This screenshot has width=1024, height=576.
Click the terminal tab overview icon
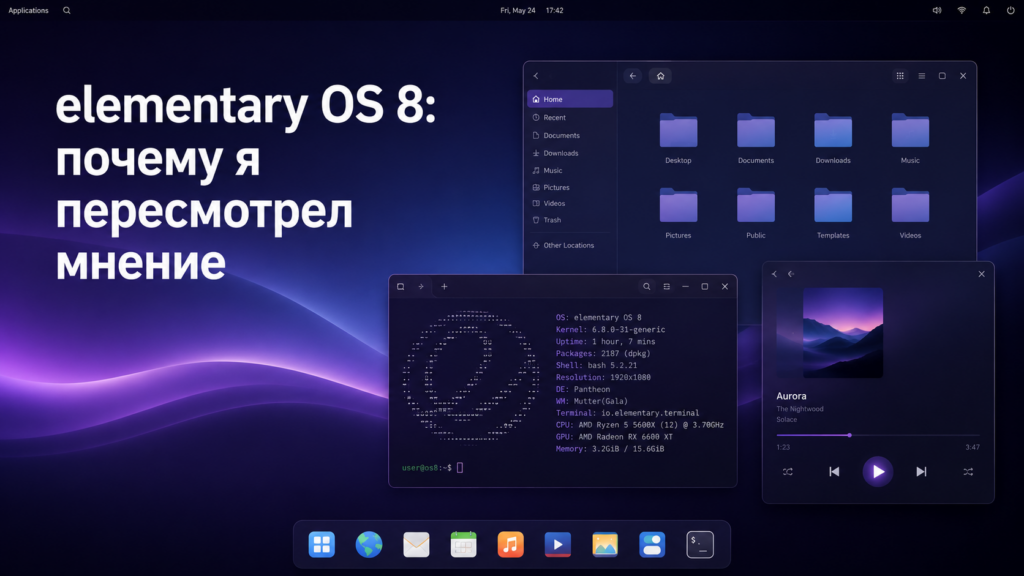(400, 287)
